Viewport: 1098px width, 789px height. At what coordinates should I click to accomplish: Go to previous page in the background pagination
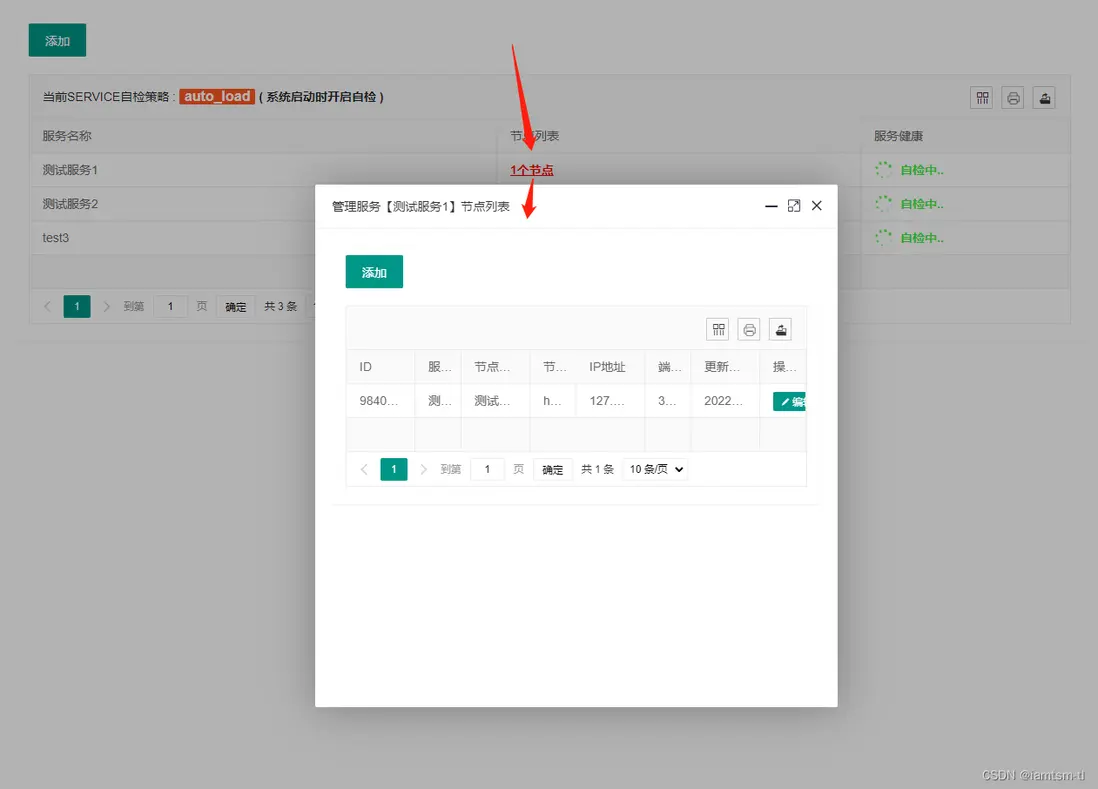pos(47,306)
